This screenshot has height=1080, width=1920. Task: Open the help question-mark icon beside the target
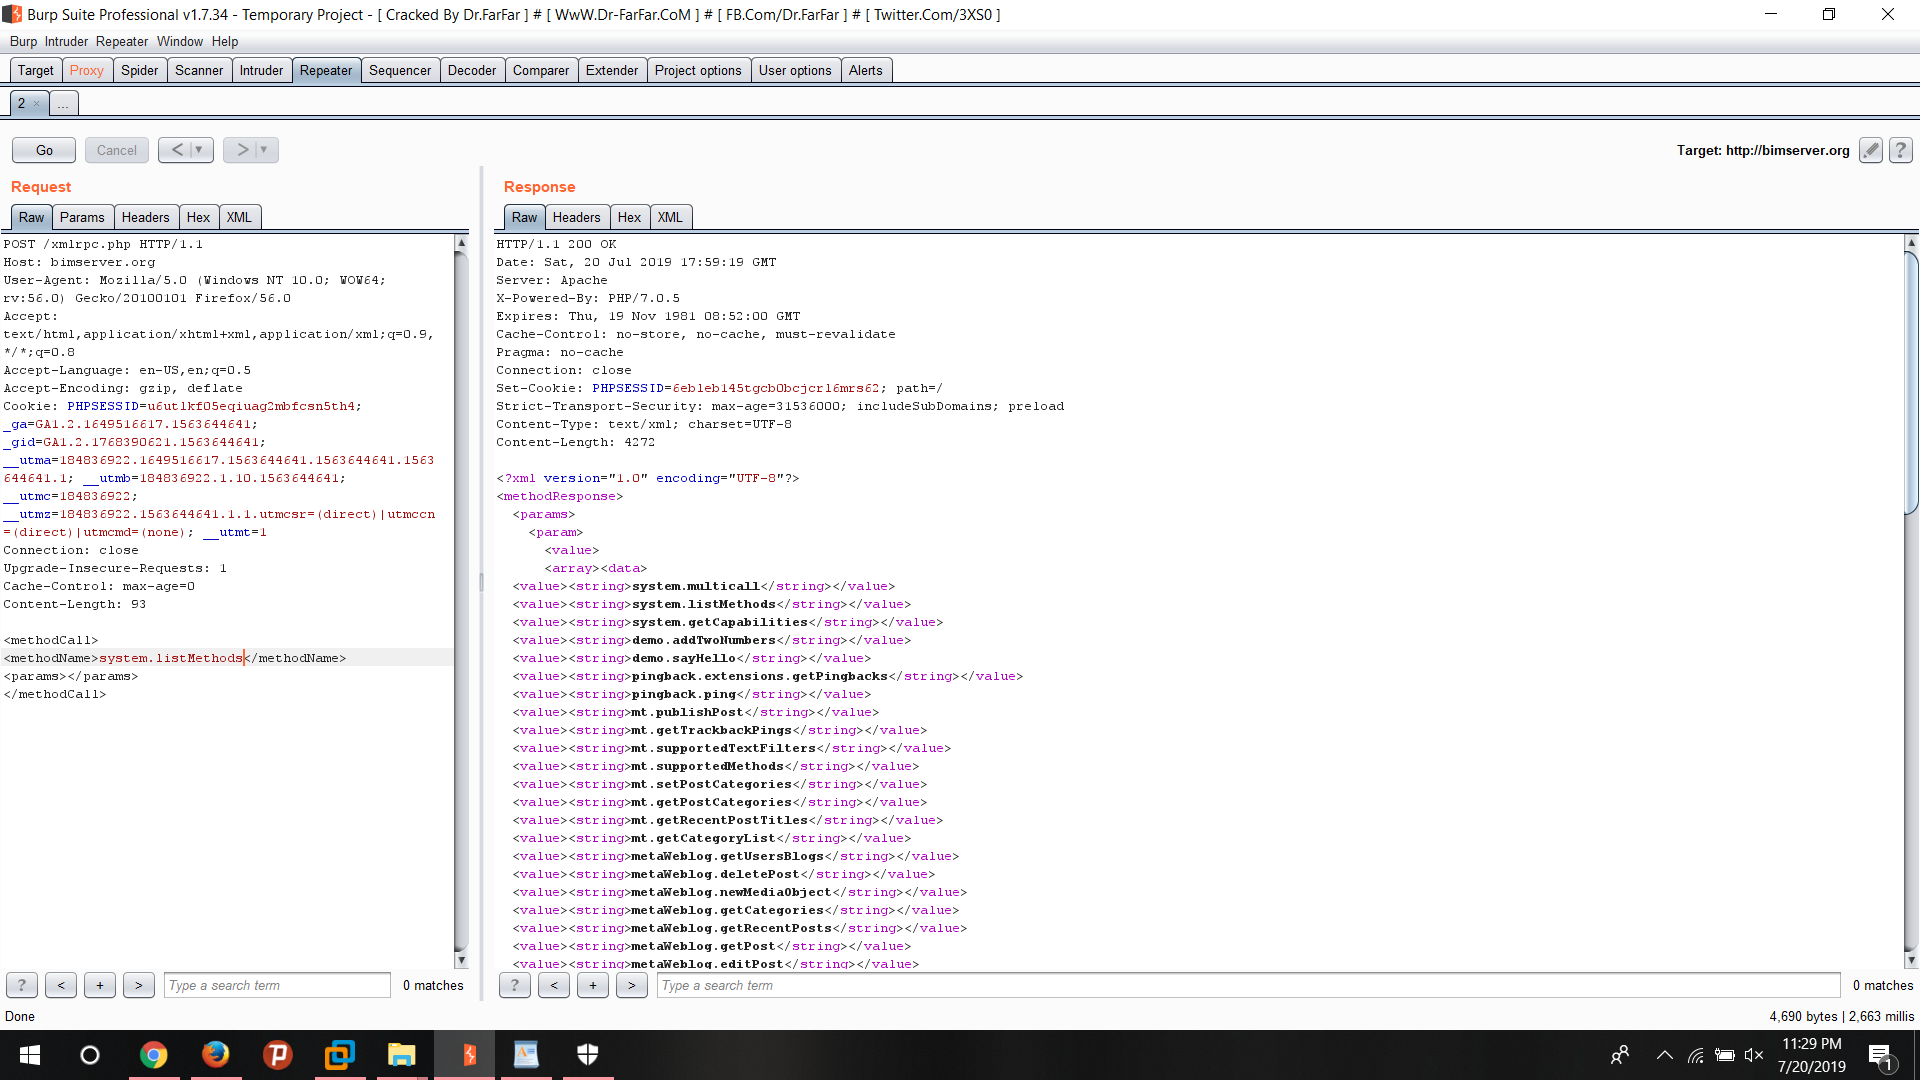1899,150
